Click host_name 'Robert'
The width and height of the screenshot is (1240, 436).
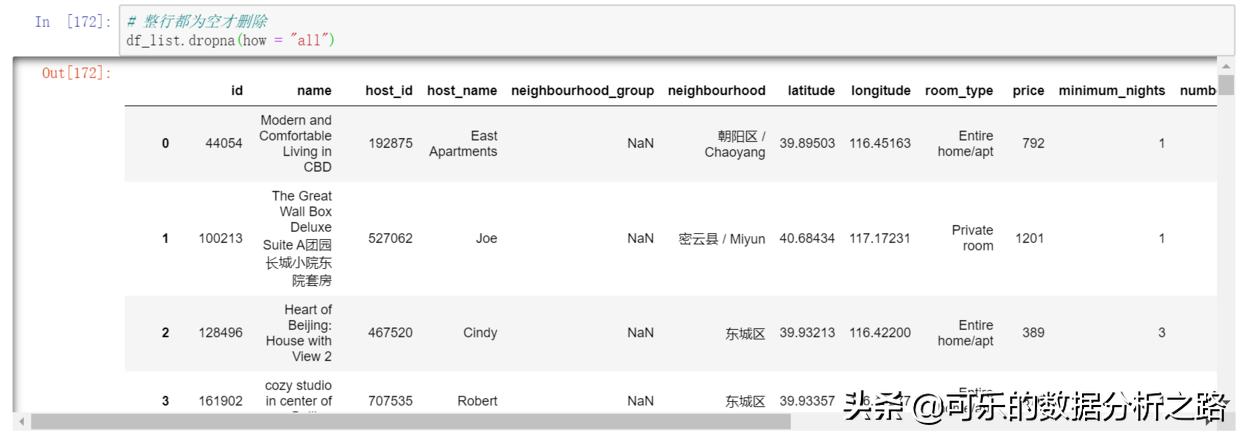477,400
